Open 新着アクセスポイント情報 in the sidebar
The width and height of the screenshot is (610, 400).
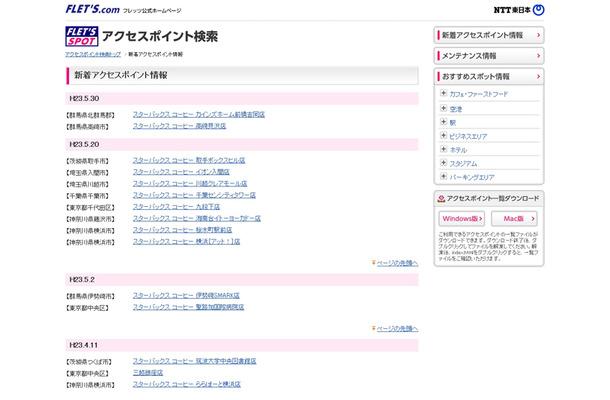tap(489, 35)
